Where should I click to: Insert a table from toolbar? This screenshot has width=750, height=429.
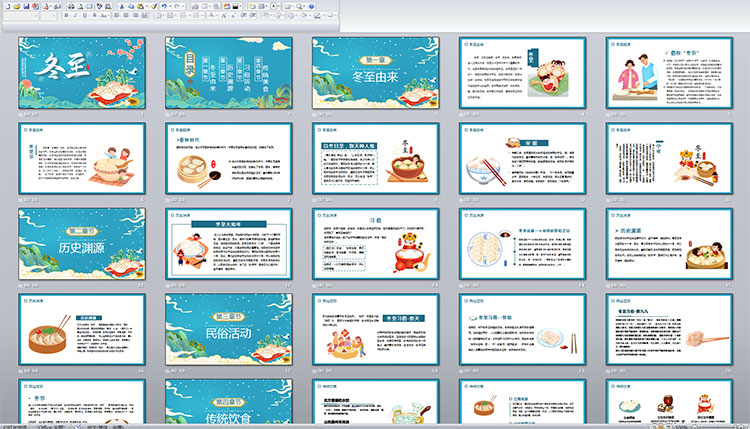click(x=204, y=6)
